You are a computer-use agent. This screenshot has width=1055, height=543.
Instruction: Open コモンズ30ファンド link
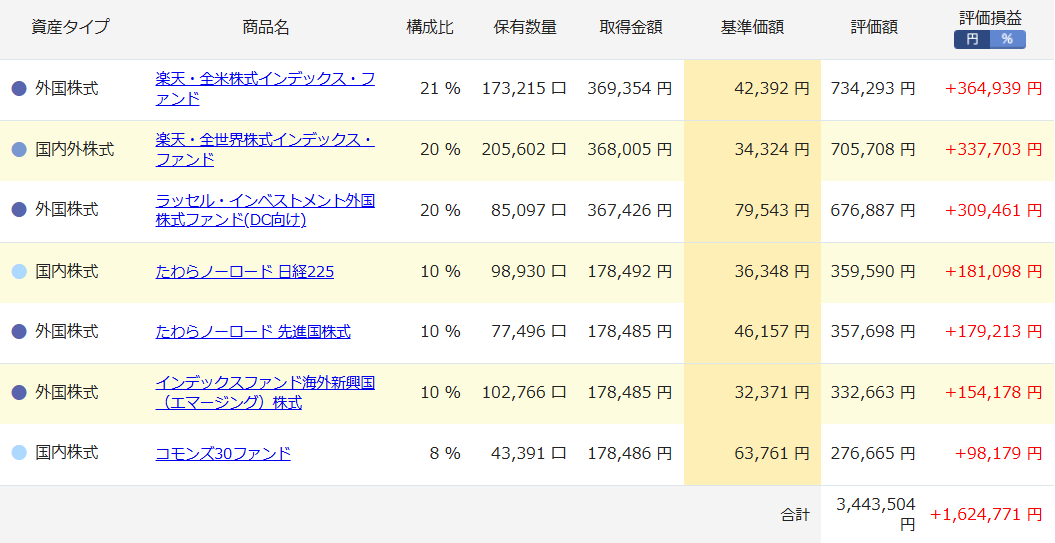click(x=223, y=453)
